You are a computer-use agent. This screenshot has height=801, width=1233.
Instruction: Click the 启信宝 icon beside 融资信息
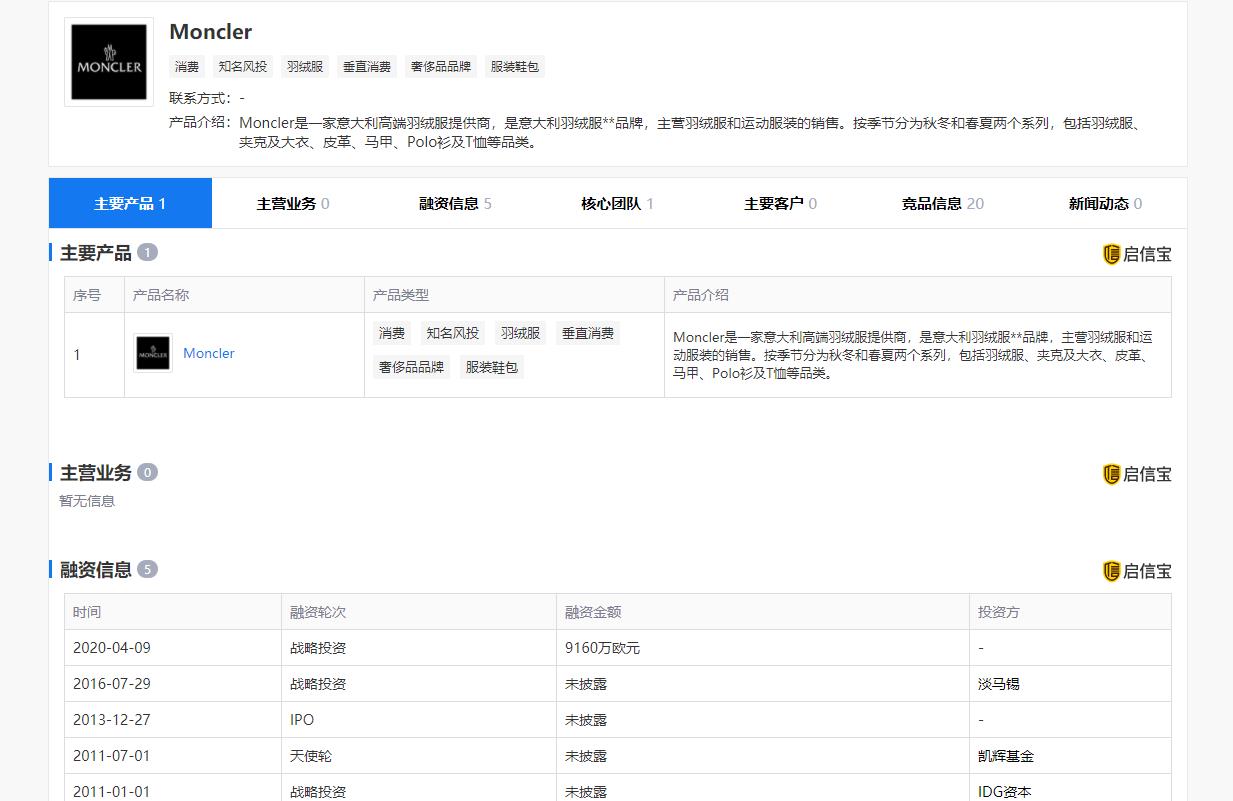click(x=1138, y=570)
